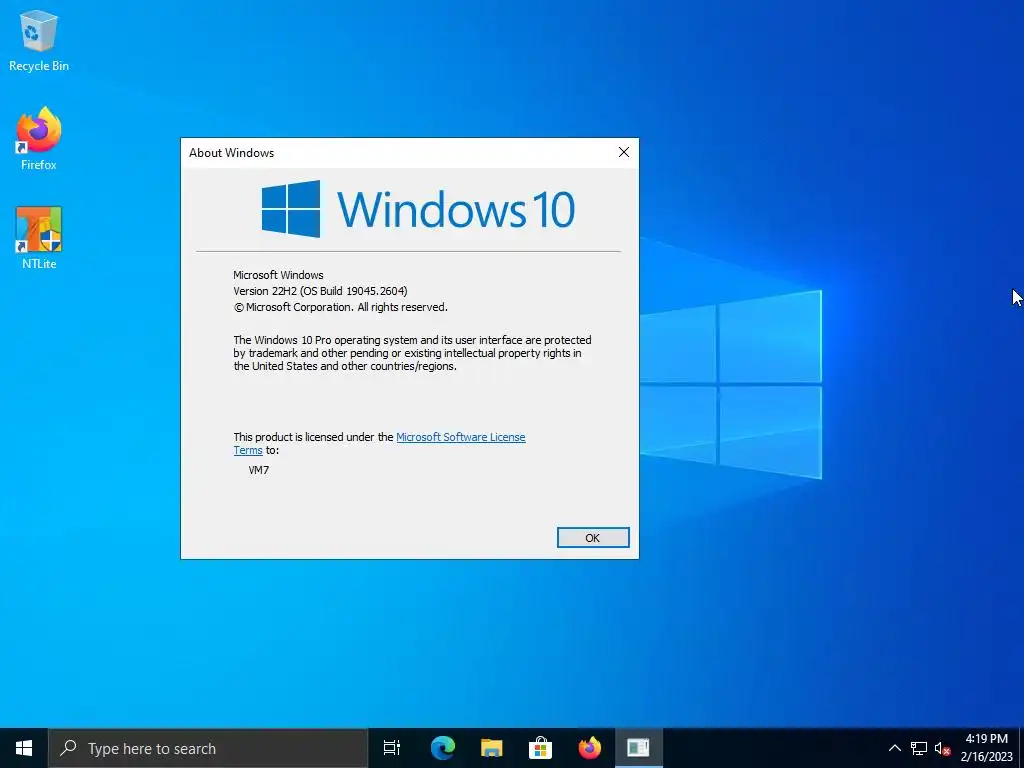The image size is (1024, 768).
Task: Open Microsoft Store from the taskbar
Action: coord(541,748)
